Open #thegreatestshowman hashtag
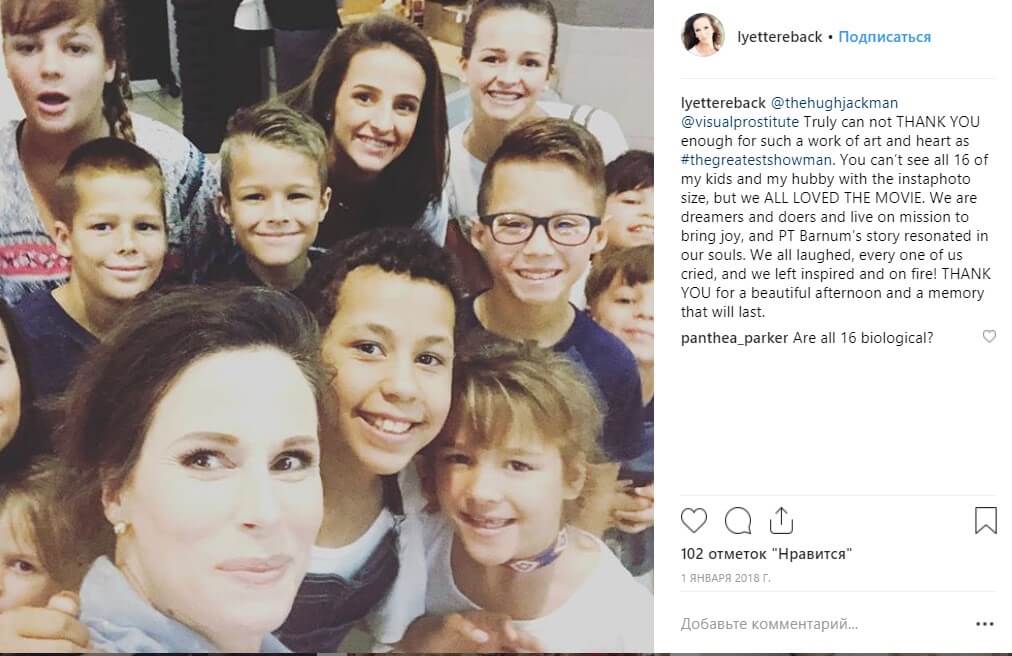 [756, 159]
